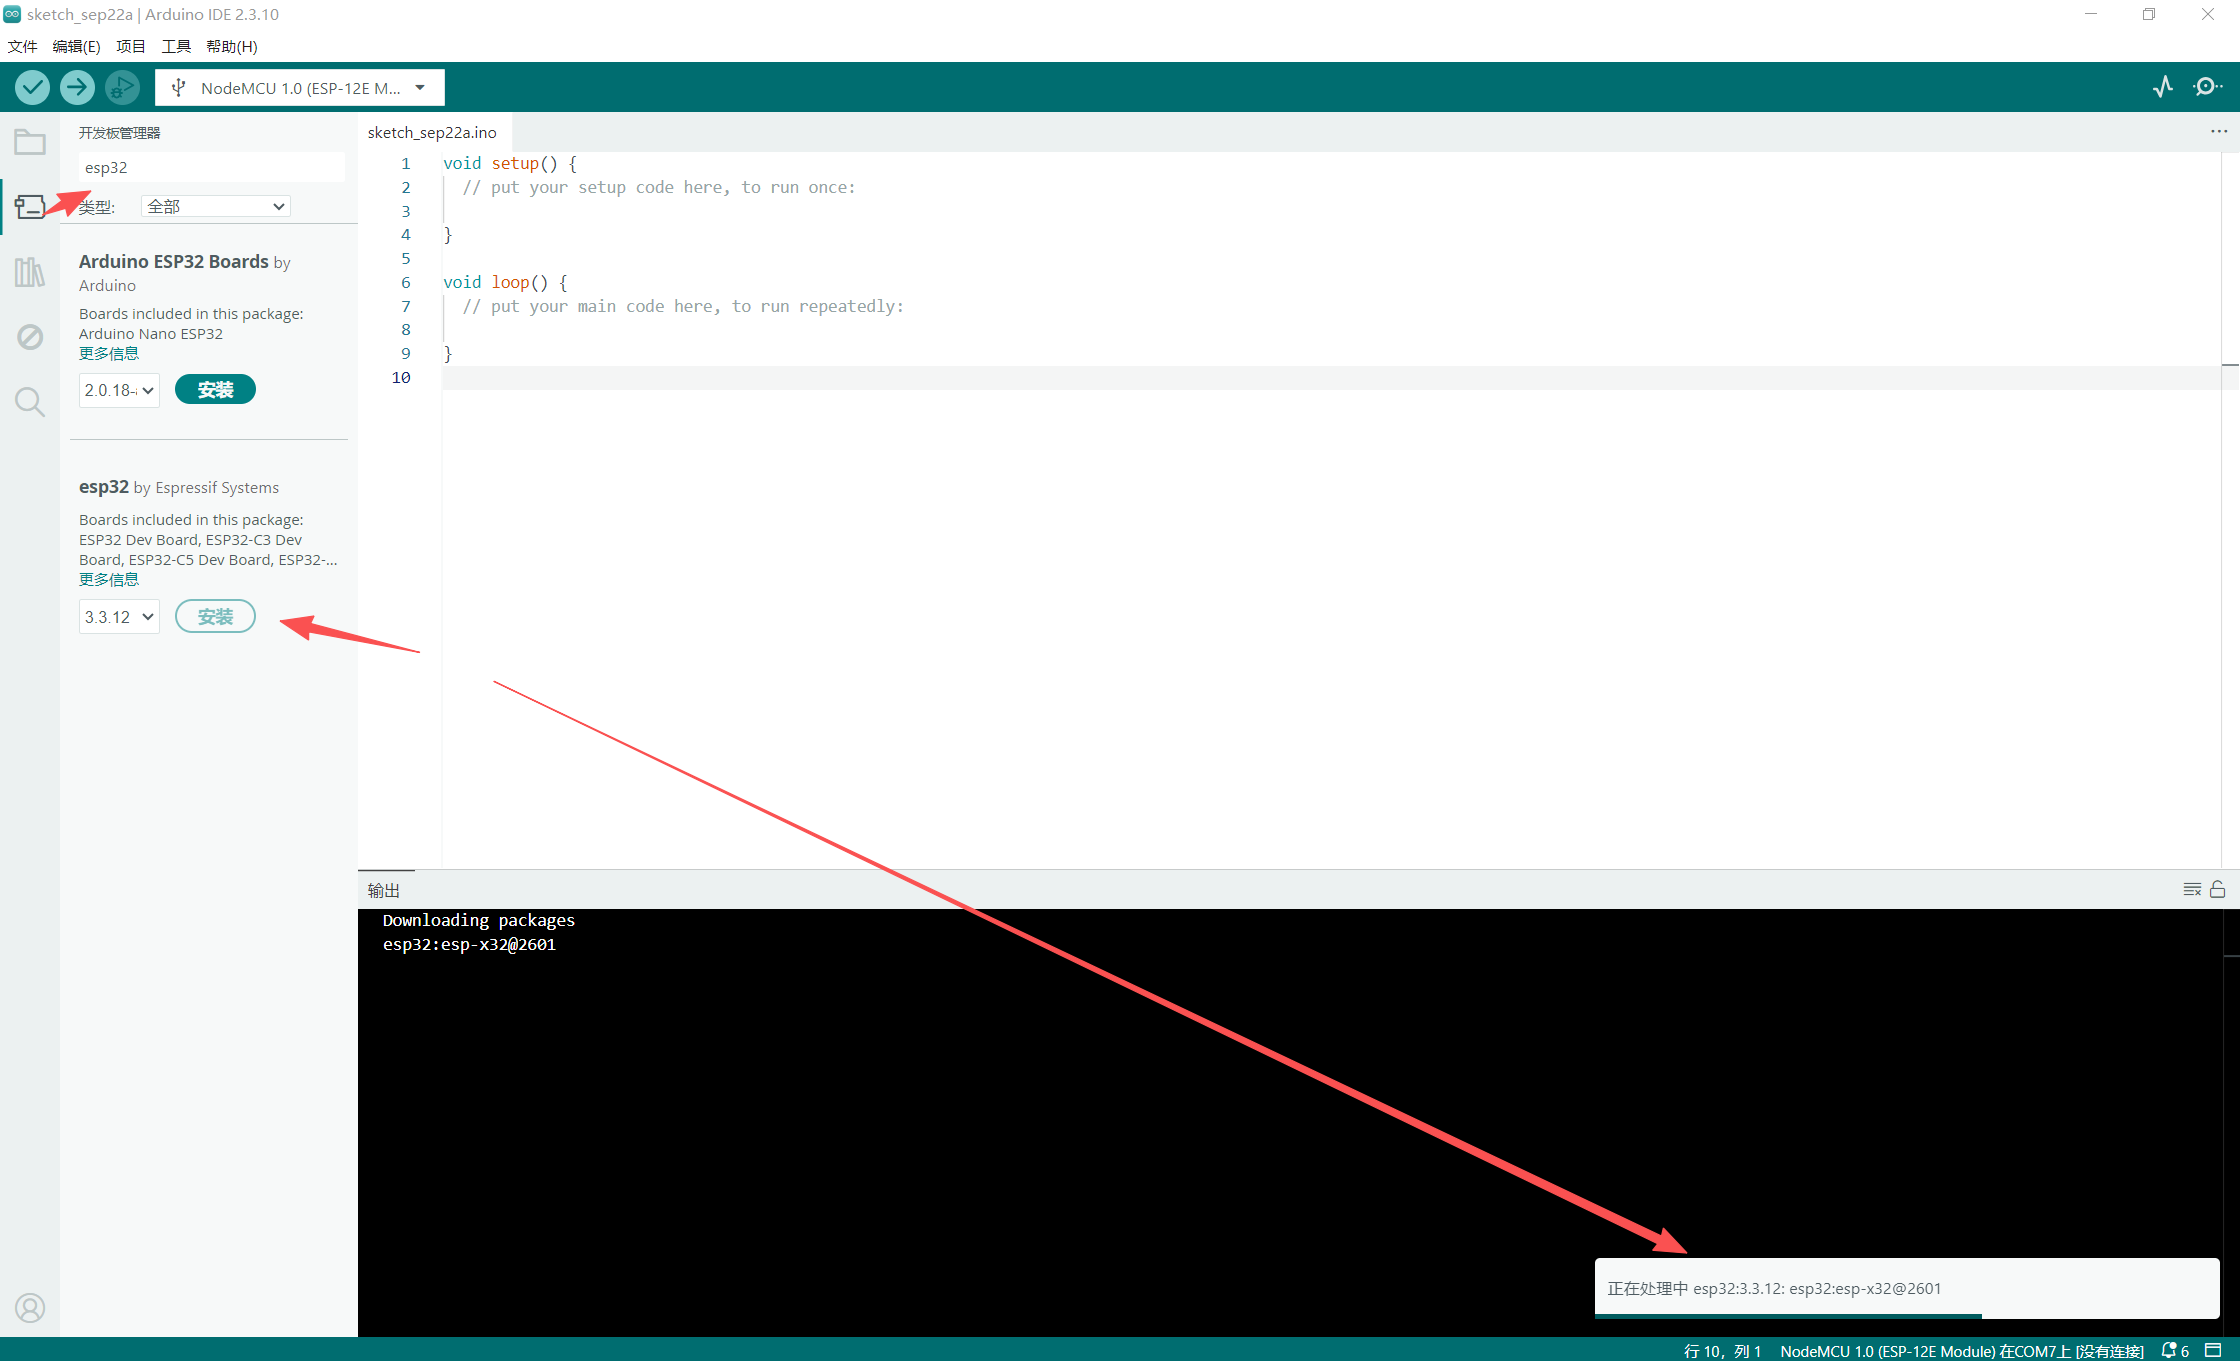Click the main code comment on line 7

(x=683, y=306)
